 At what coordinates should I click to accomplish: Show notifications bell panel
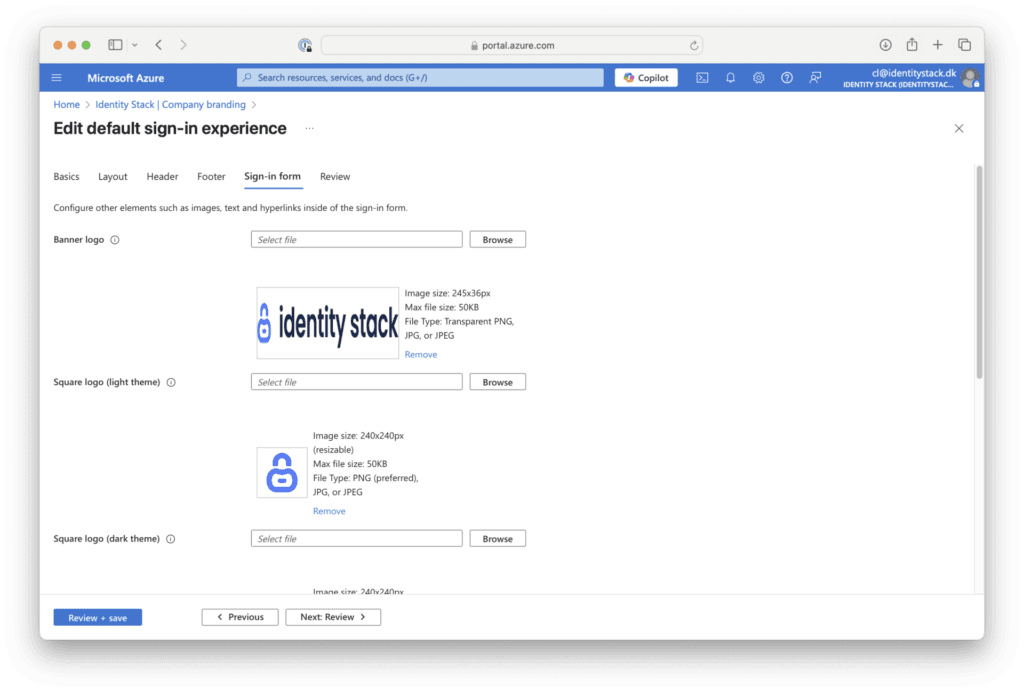(x=730, y=78)
